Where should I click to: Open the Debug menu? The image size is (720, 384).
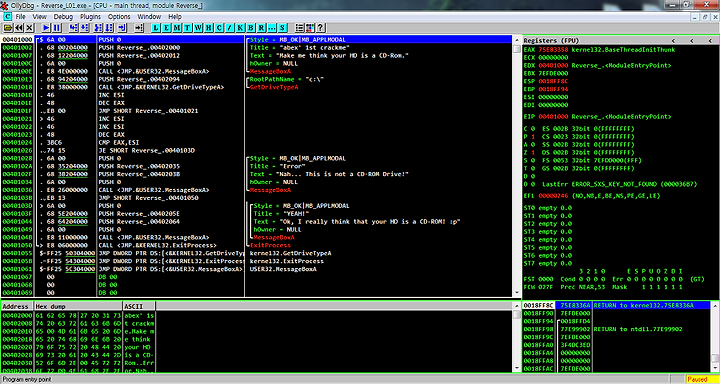pyautogui.click(x=63, y=17)
